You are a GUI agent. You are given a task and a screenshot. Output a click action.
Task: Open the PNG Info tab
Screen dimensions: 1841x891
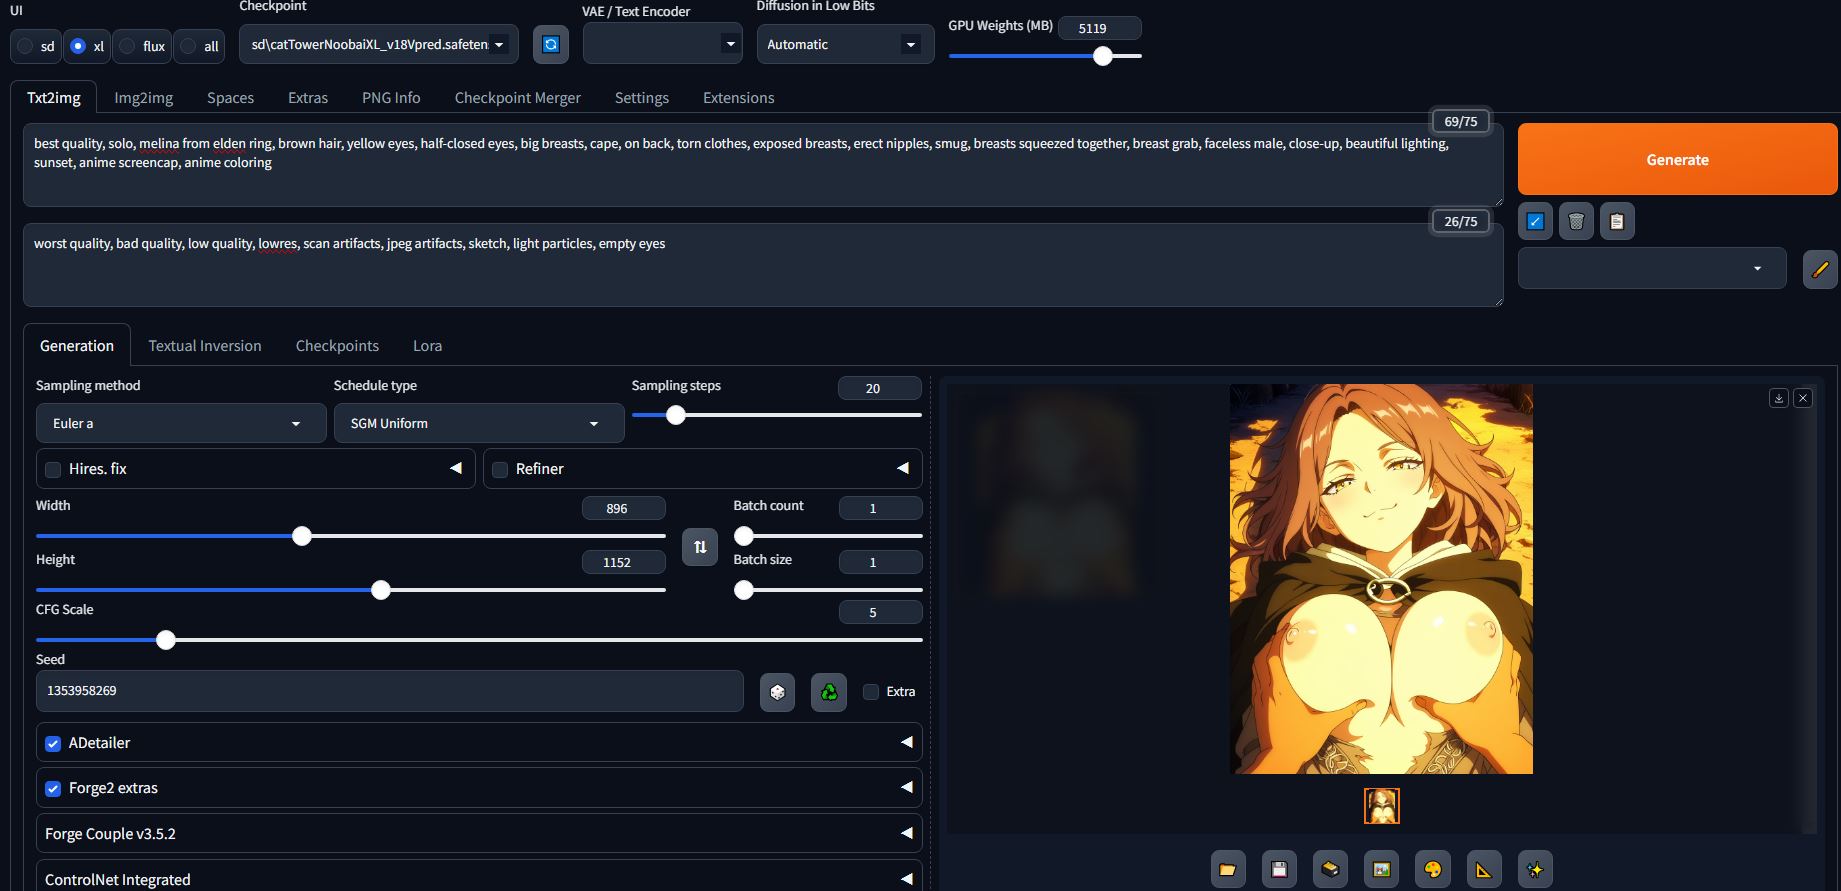click(391, 97)
